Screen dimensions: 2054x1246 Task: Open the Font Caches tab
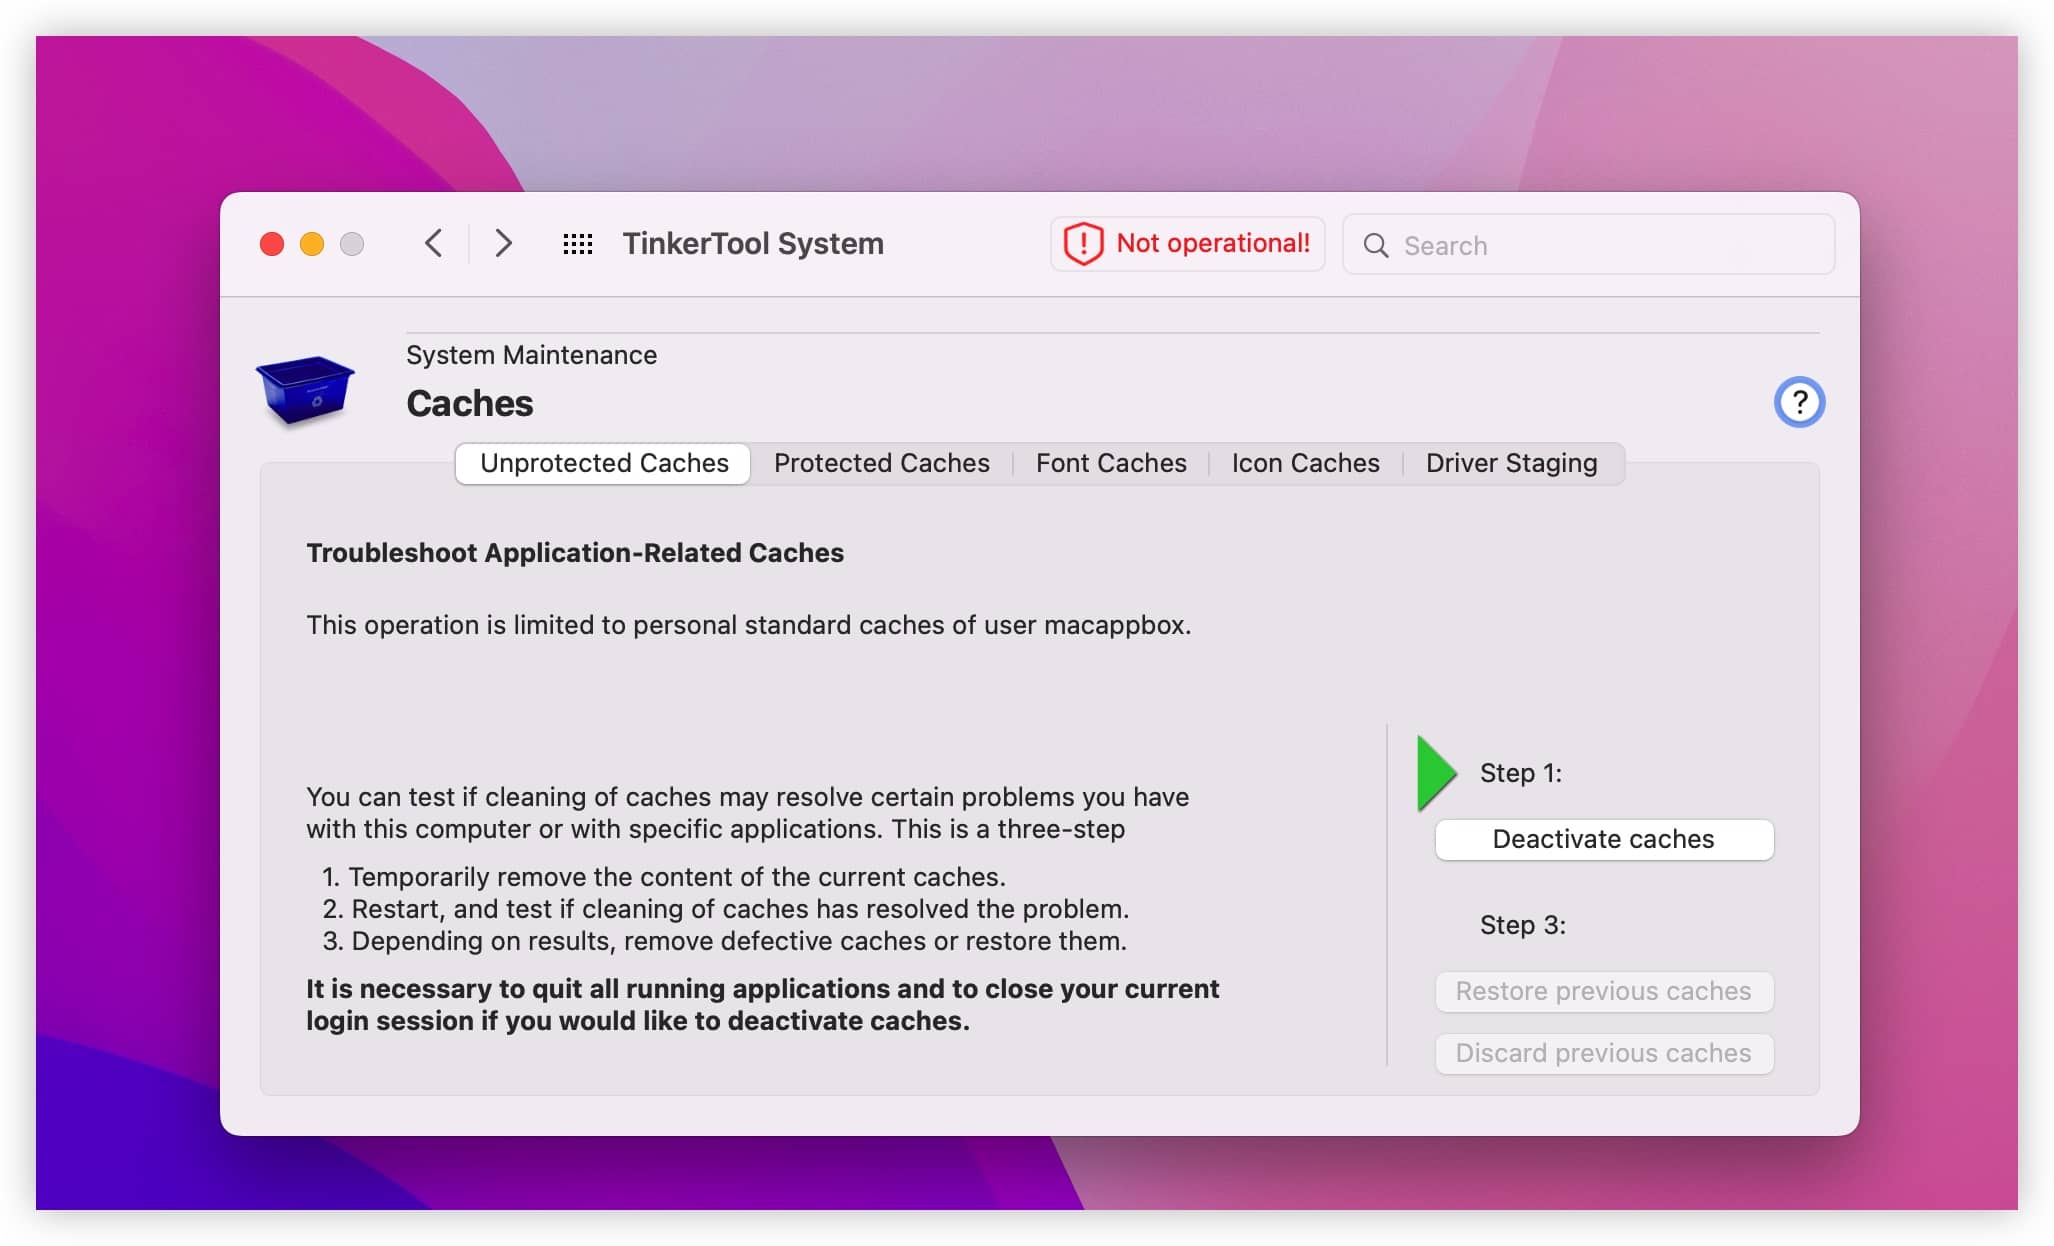pyautogui.click(x=1111, y=463)
